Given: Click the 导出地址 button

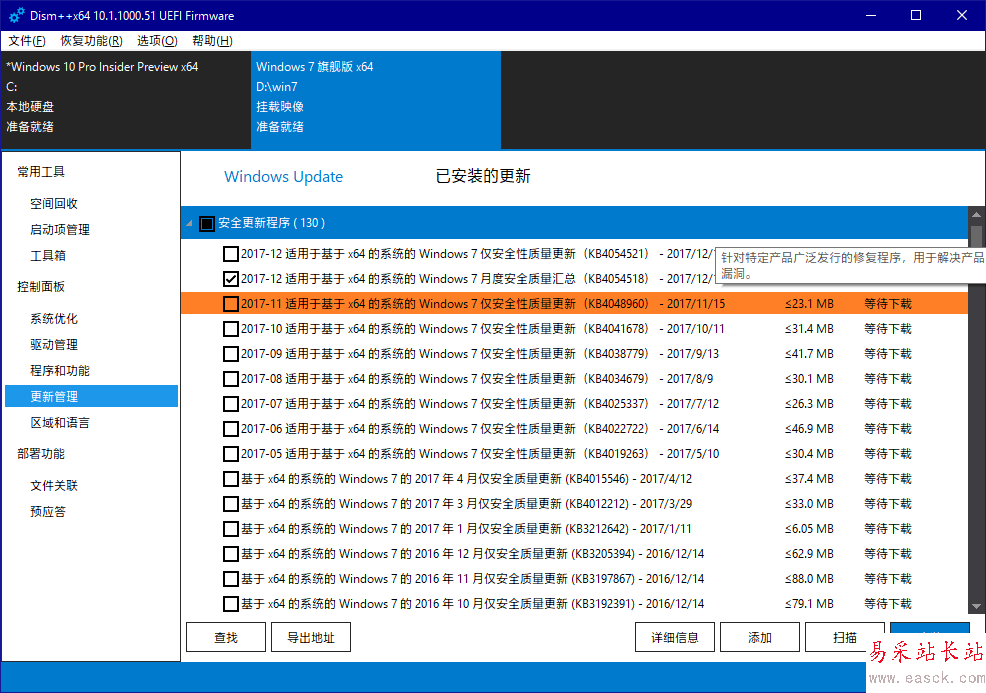Looking at the screenshot, I should click(x=311, y=638).
